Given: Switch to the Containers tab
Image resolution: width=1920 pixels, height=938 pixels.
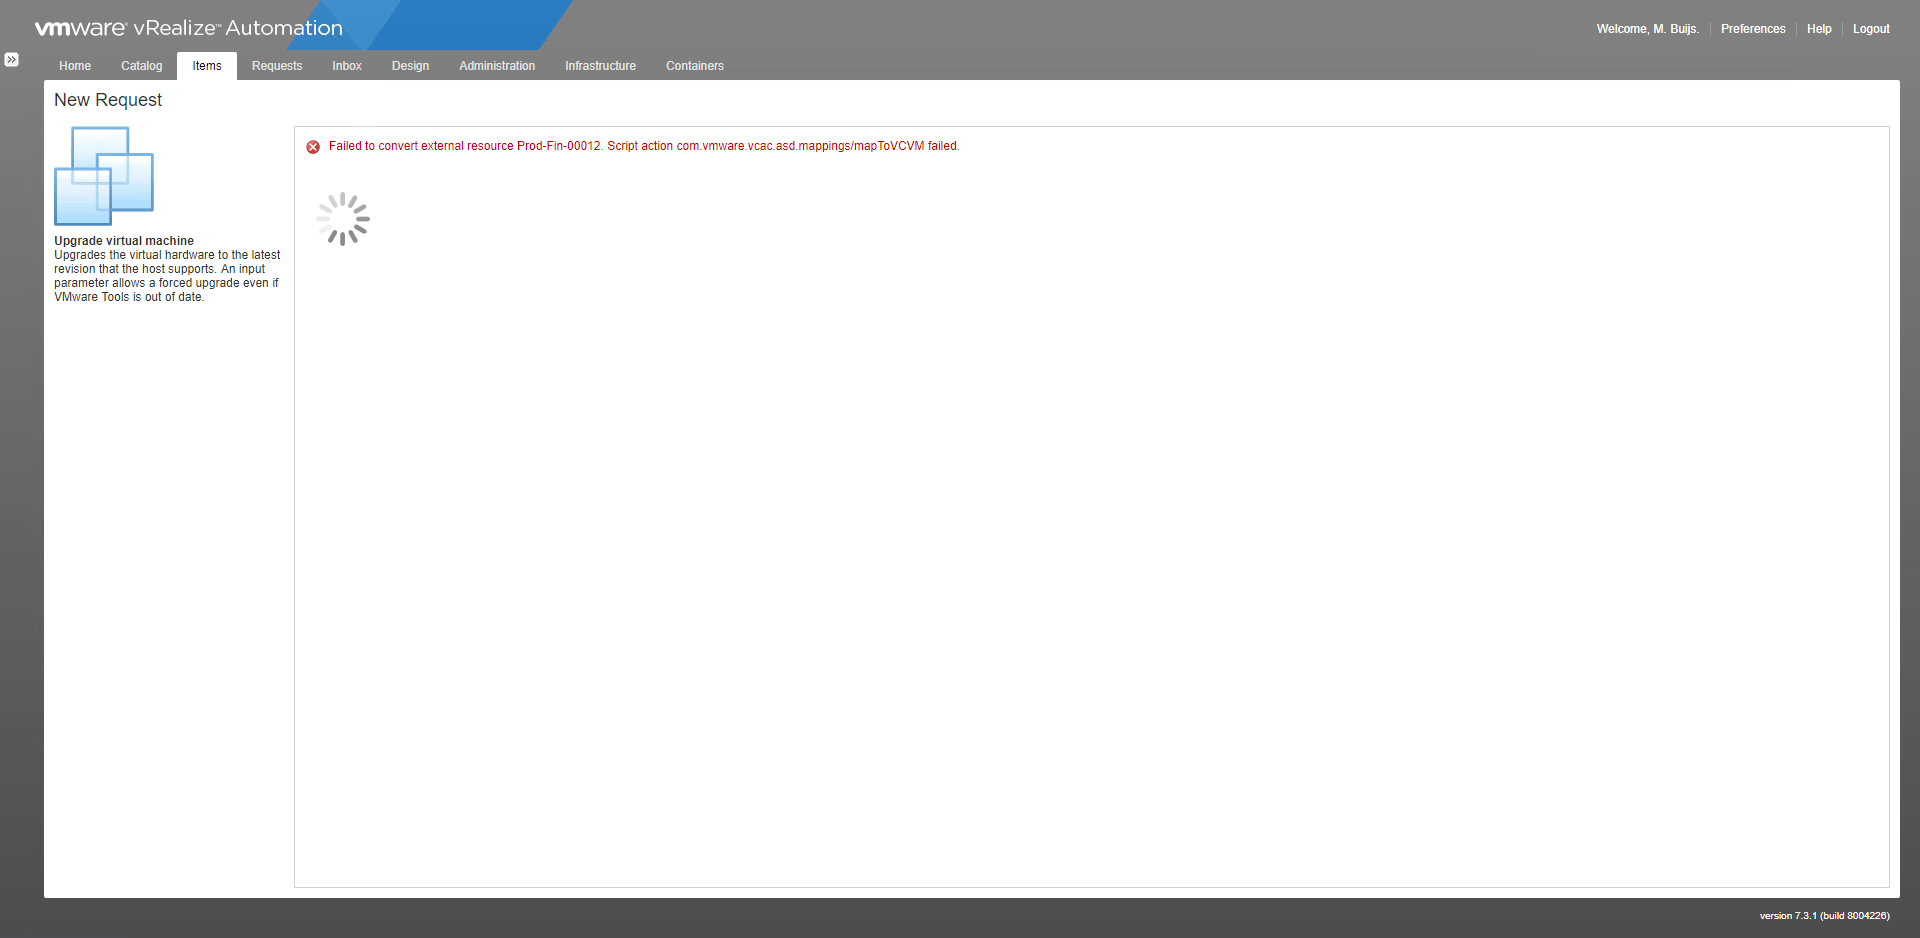Looking at the screenshot, I should pyautogui.click(x=694, y=65).
